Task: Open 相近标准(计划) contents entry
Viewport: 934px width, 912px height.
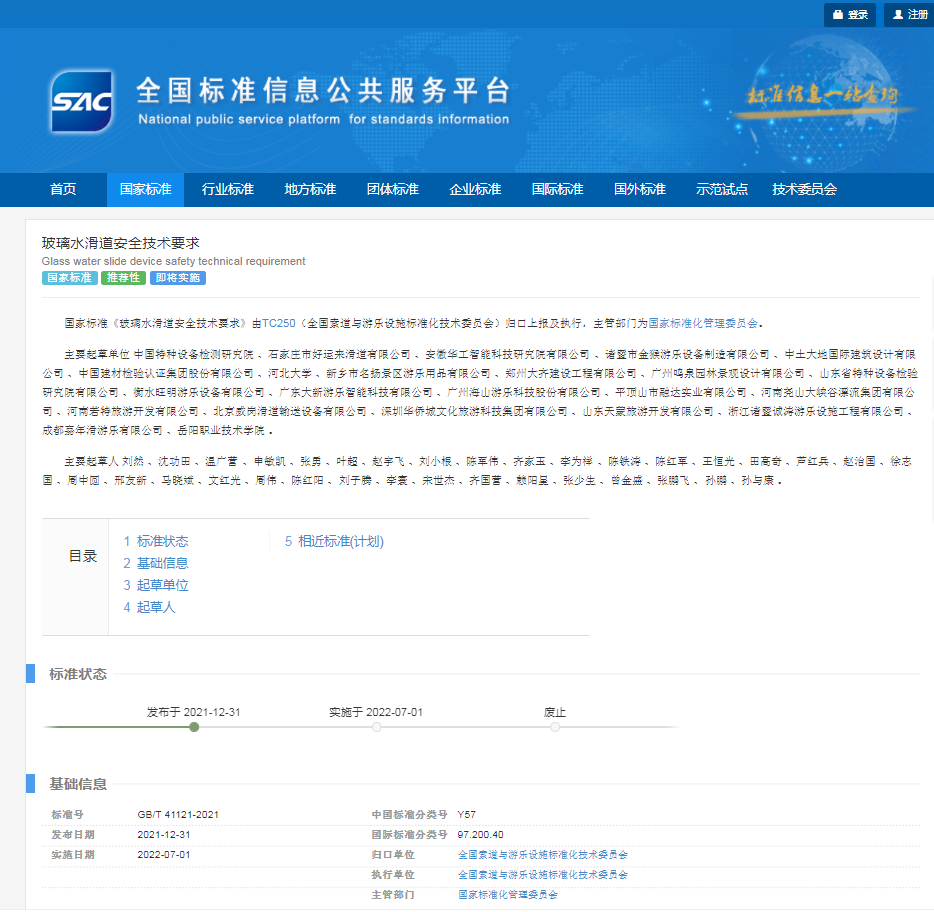Action: [x=340, y=541]
